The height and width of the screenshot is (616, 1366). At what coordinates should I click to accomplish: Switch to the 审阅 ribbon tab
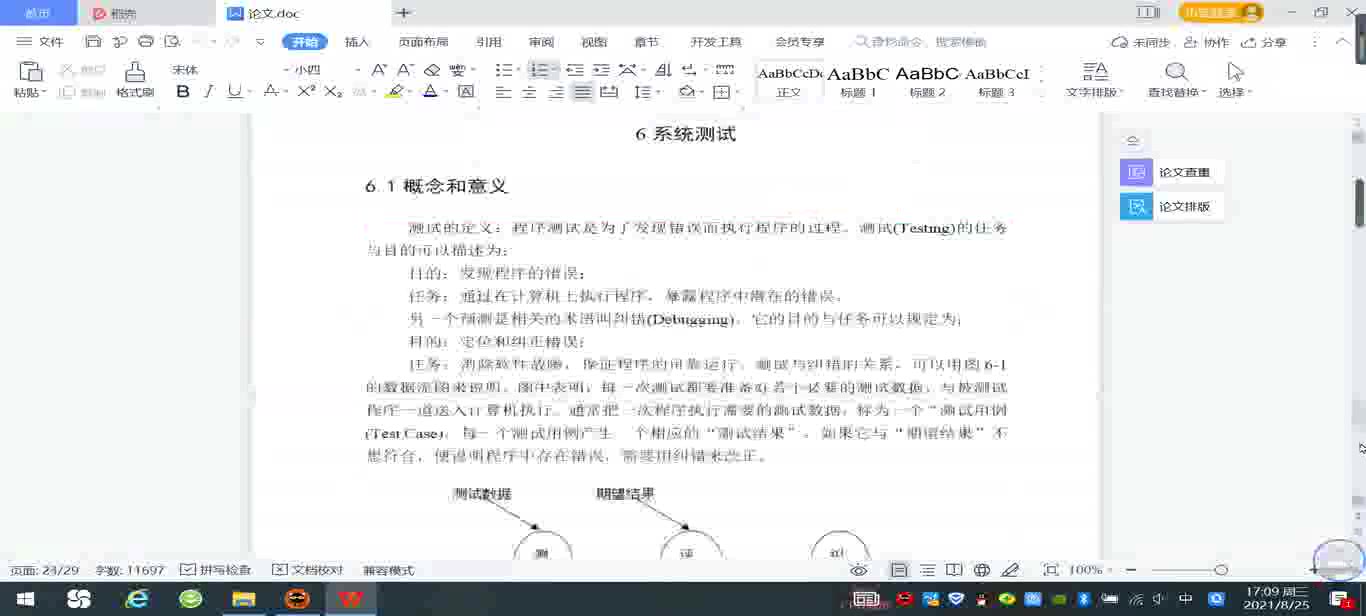[x=541, y=42]
